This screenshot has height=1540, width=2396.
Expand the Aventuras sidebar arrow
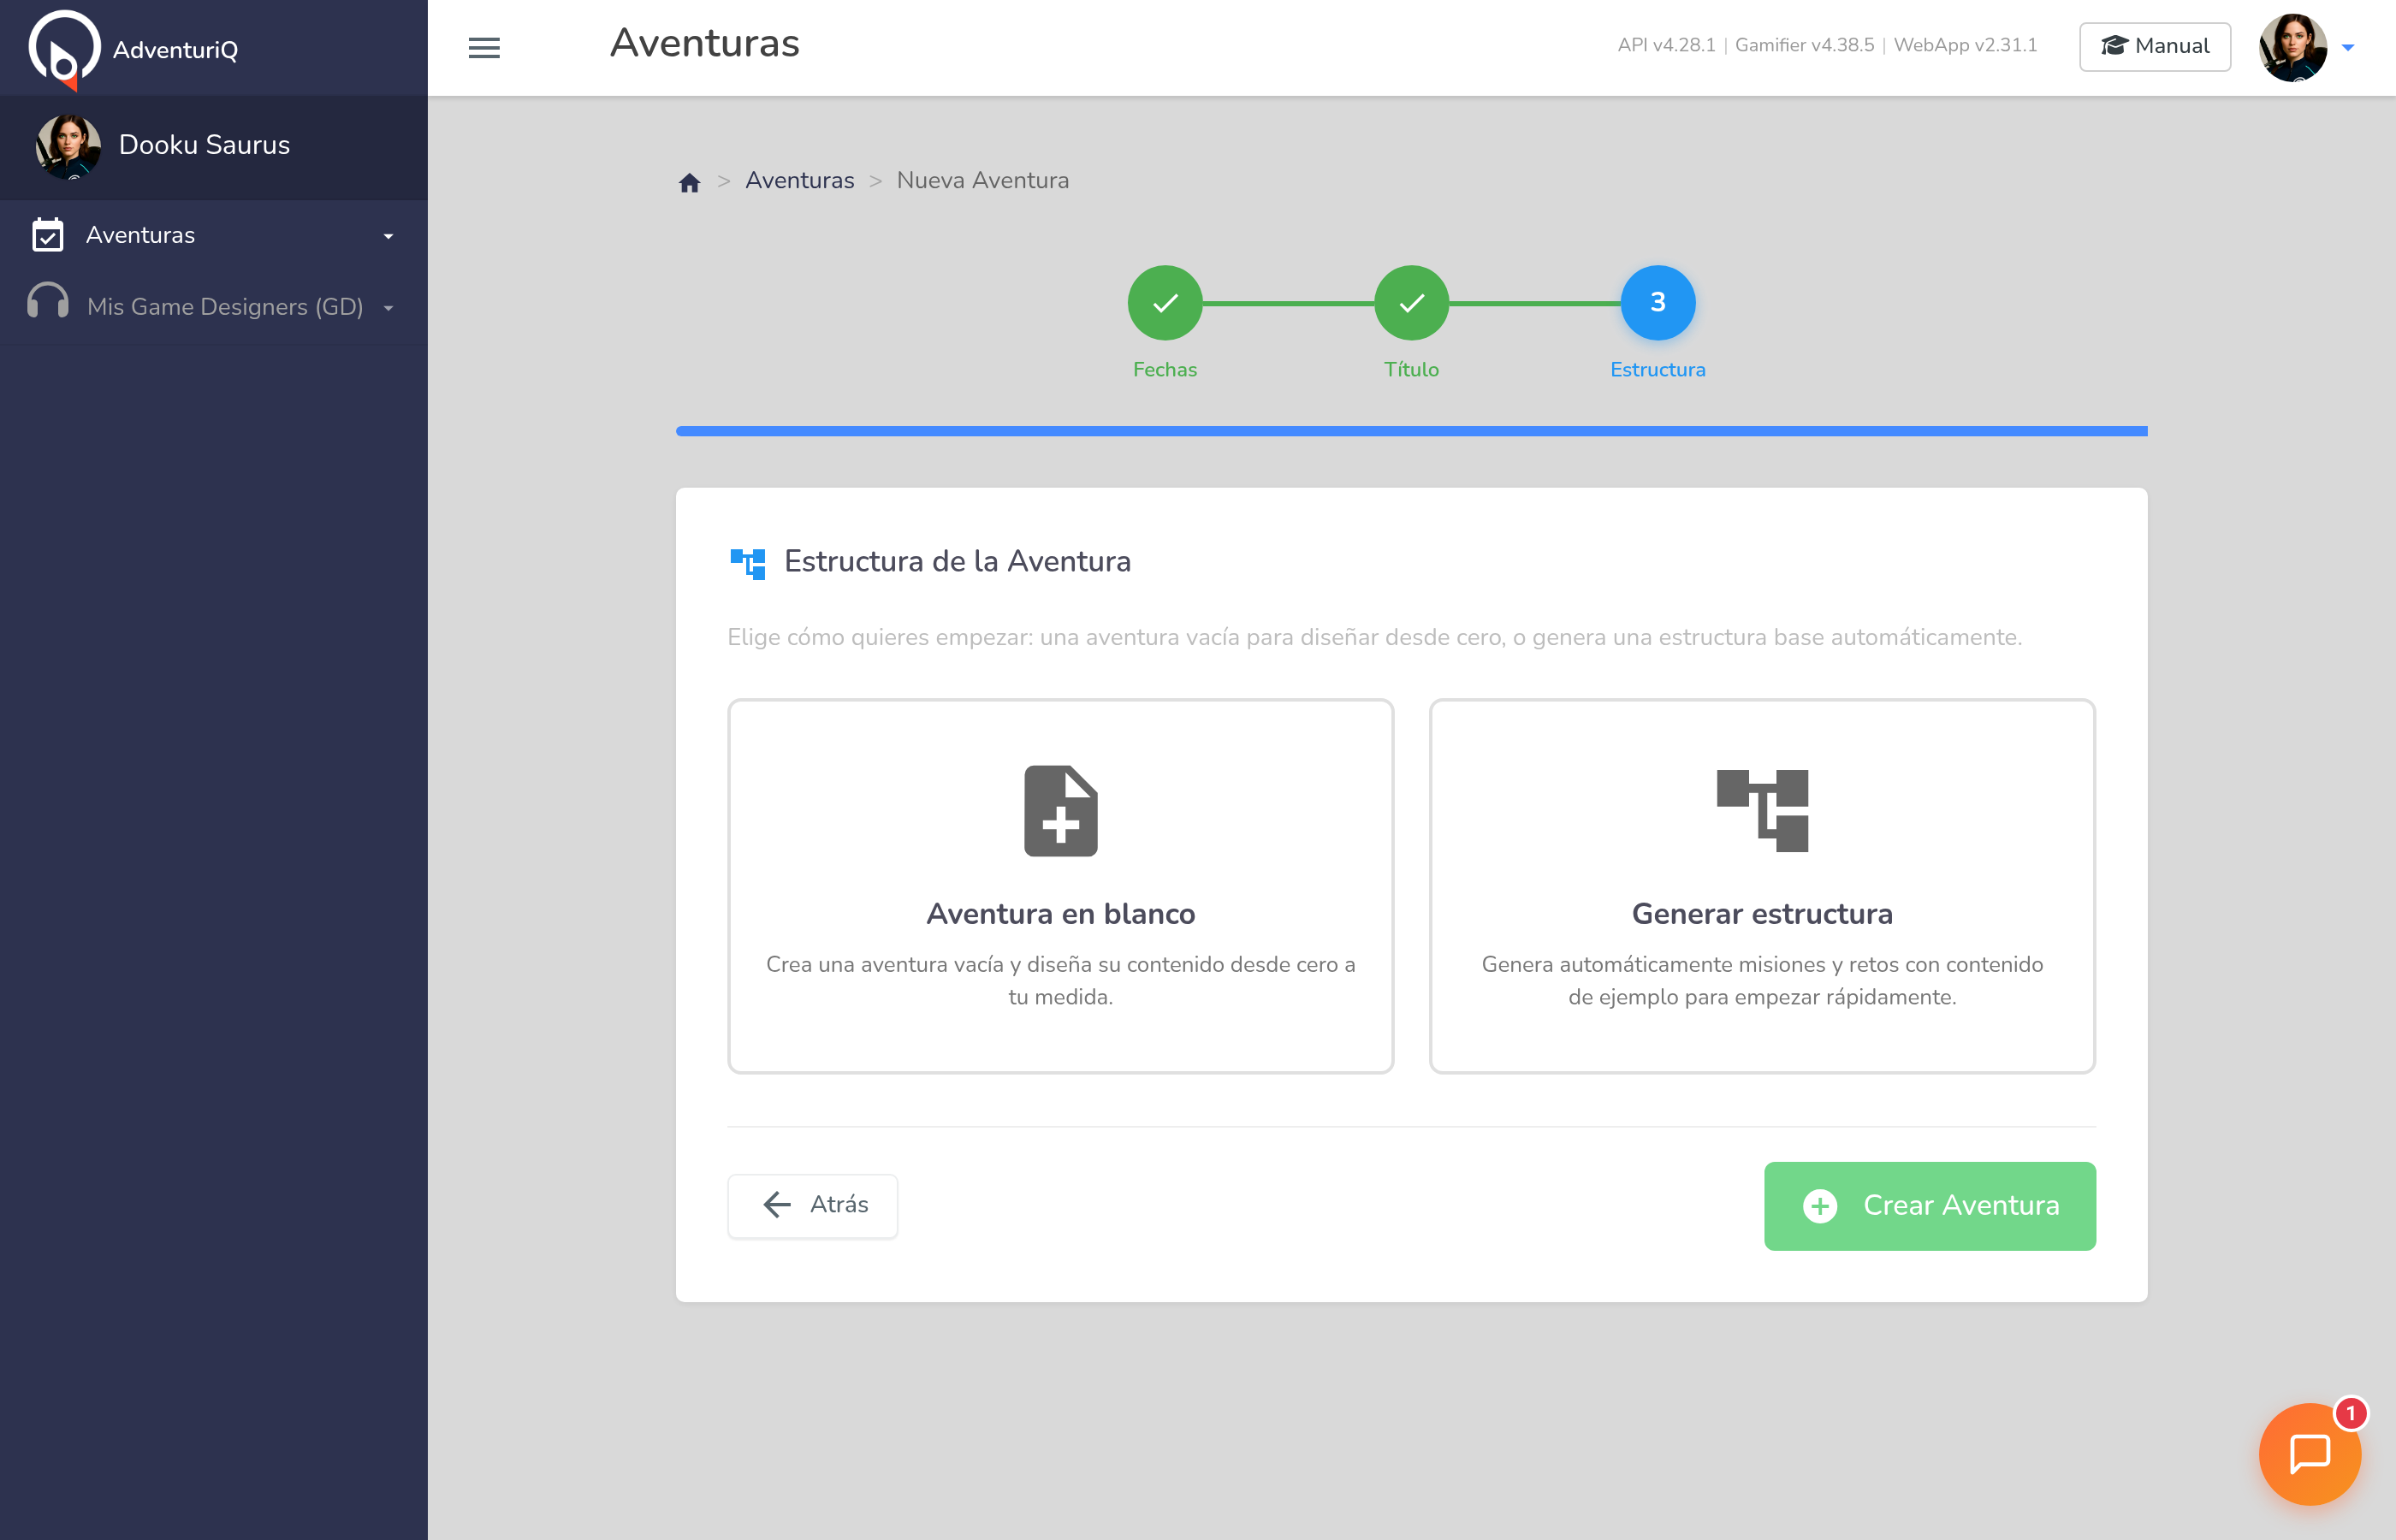388,237
